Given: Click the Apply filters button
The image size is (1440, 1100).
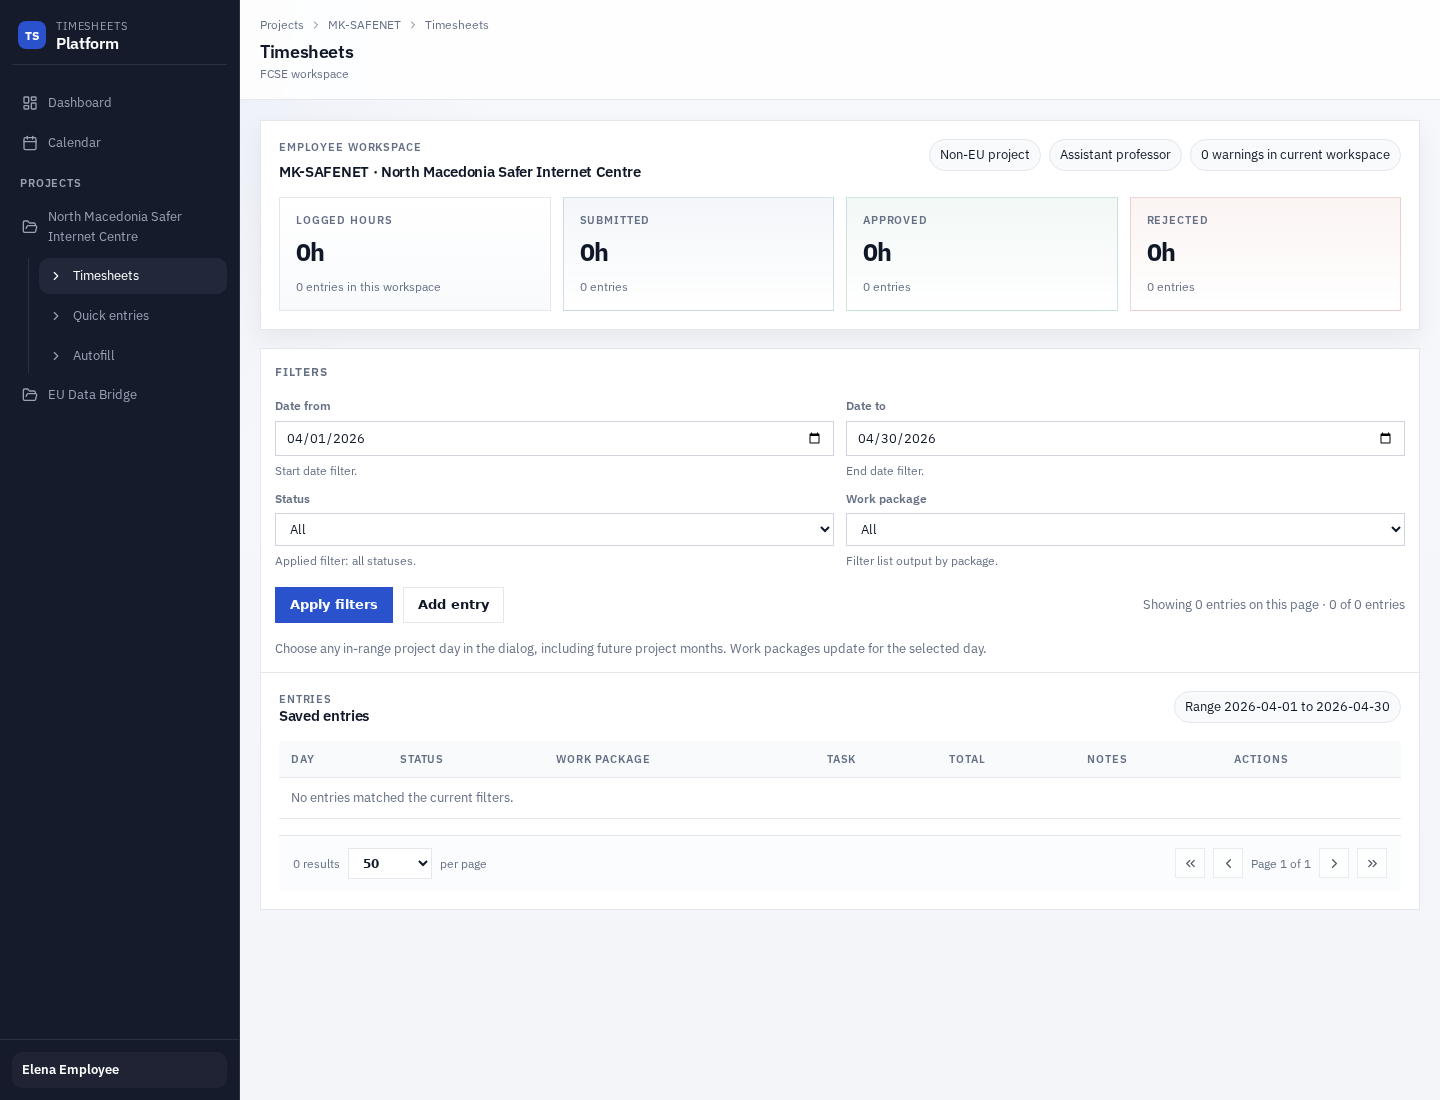Looking at the screenshot, I should click(334, 605).
